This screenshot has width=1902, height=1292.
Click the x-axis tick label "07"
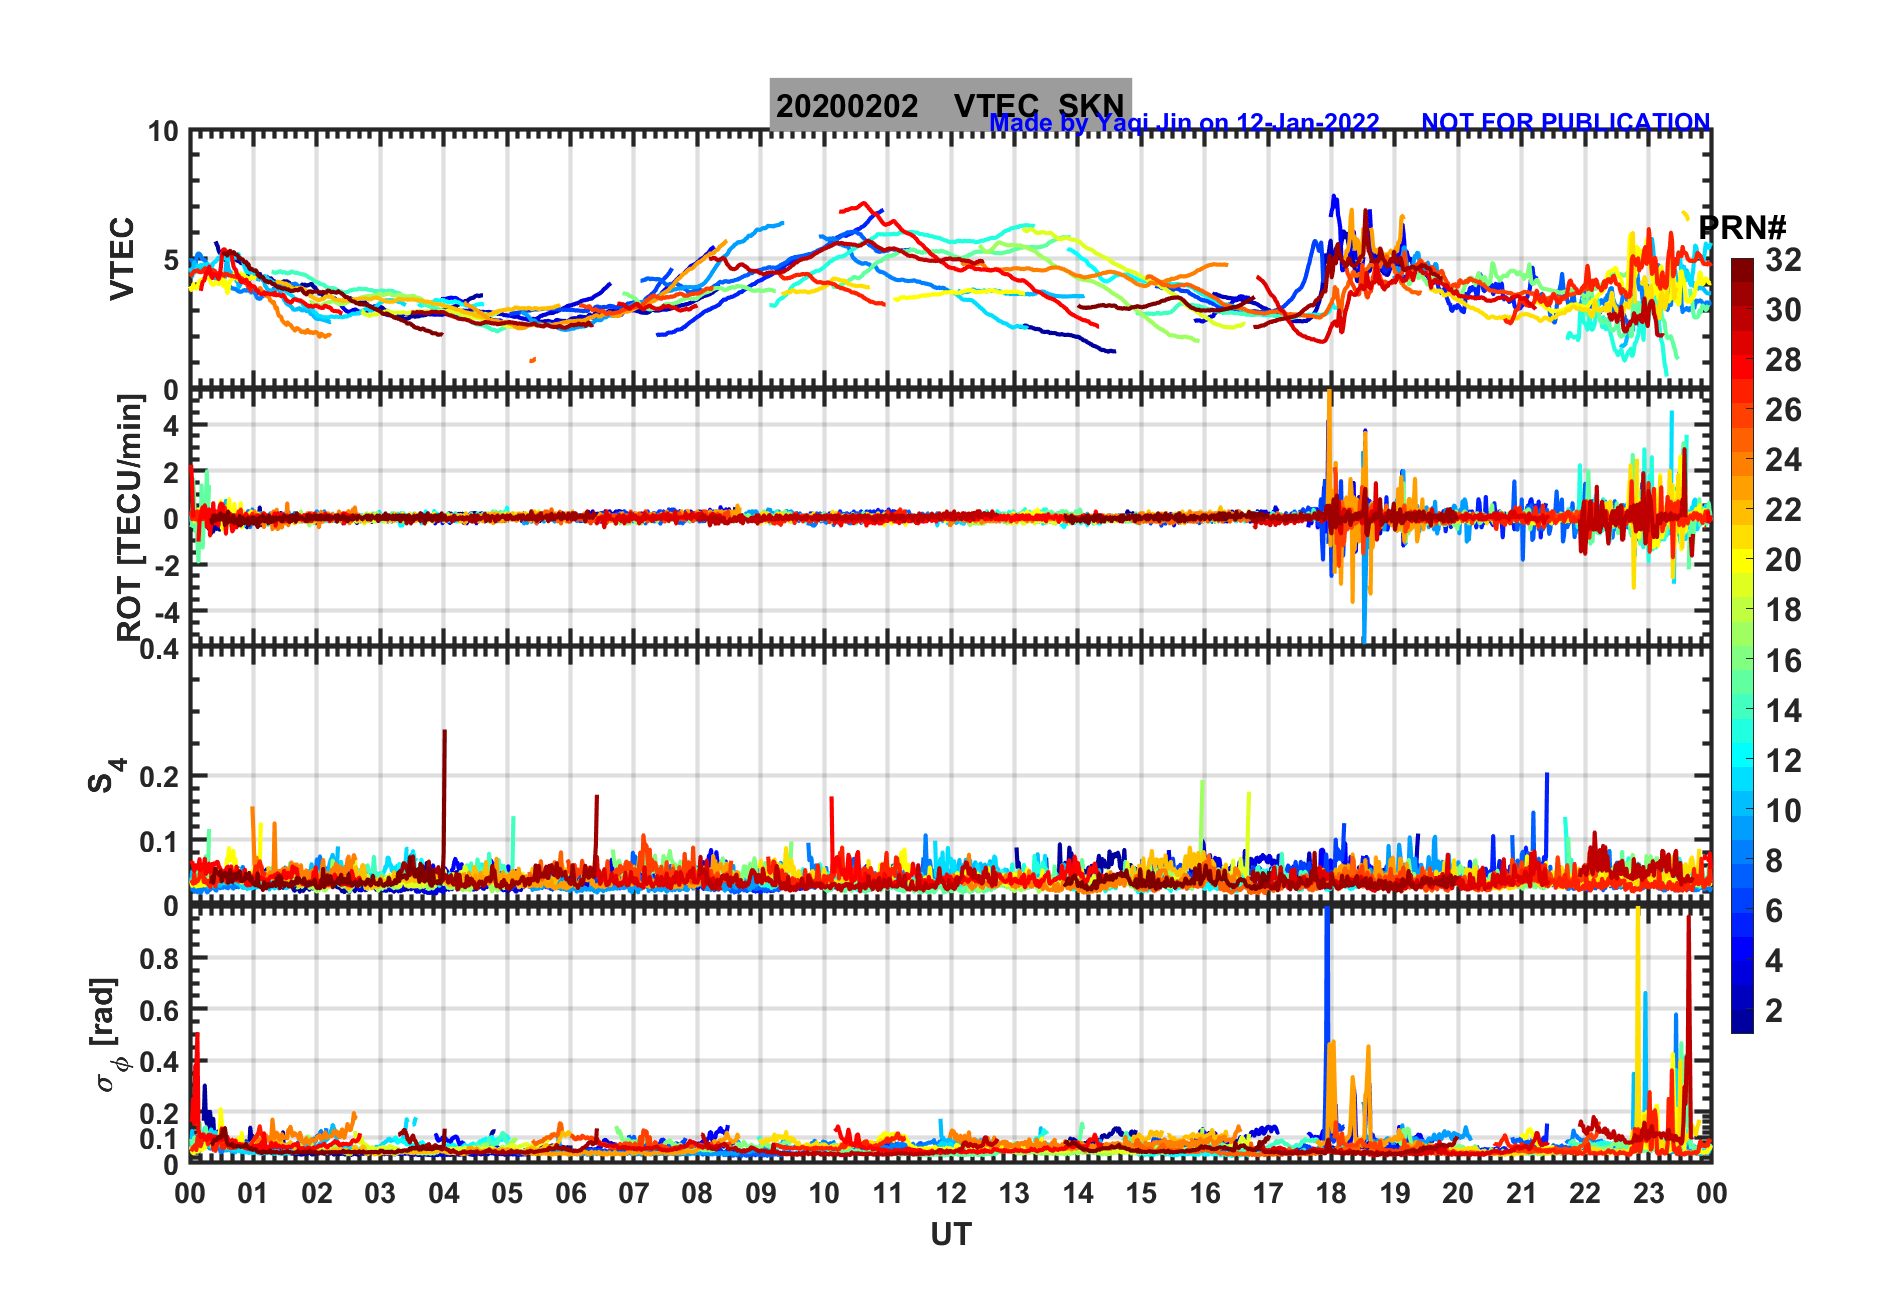click(x=634, y=1193)
